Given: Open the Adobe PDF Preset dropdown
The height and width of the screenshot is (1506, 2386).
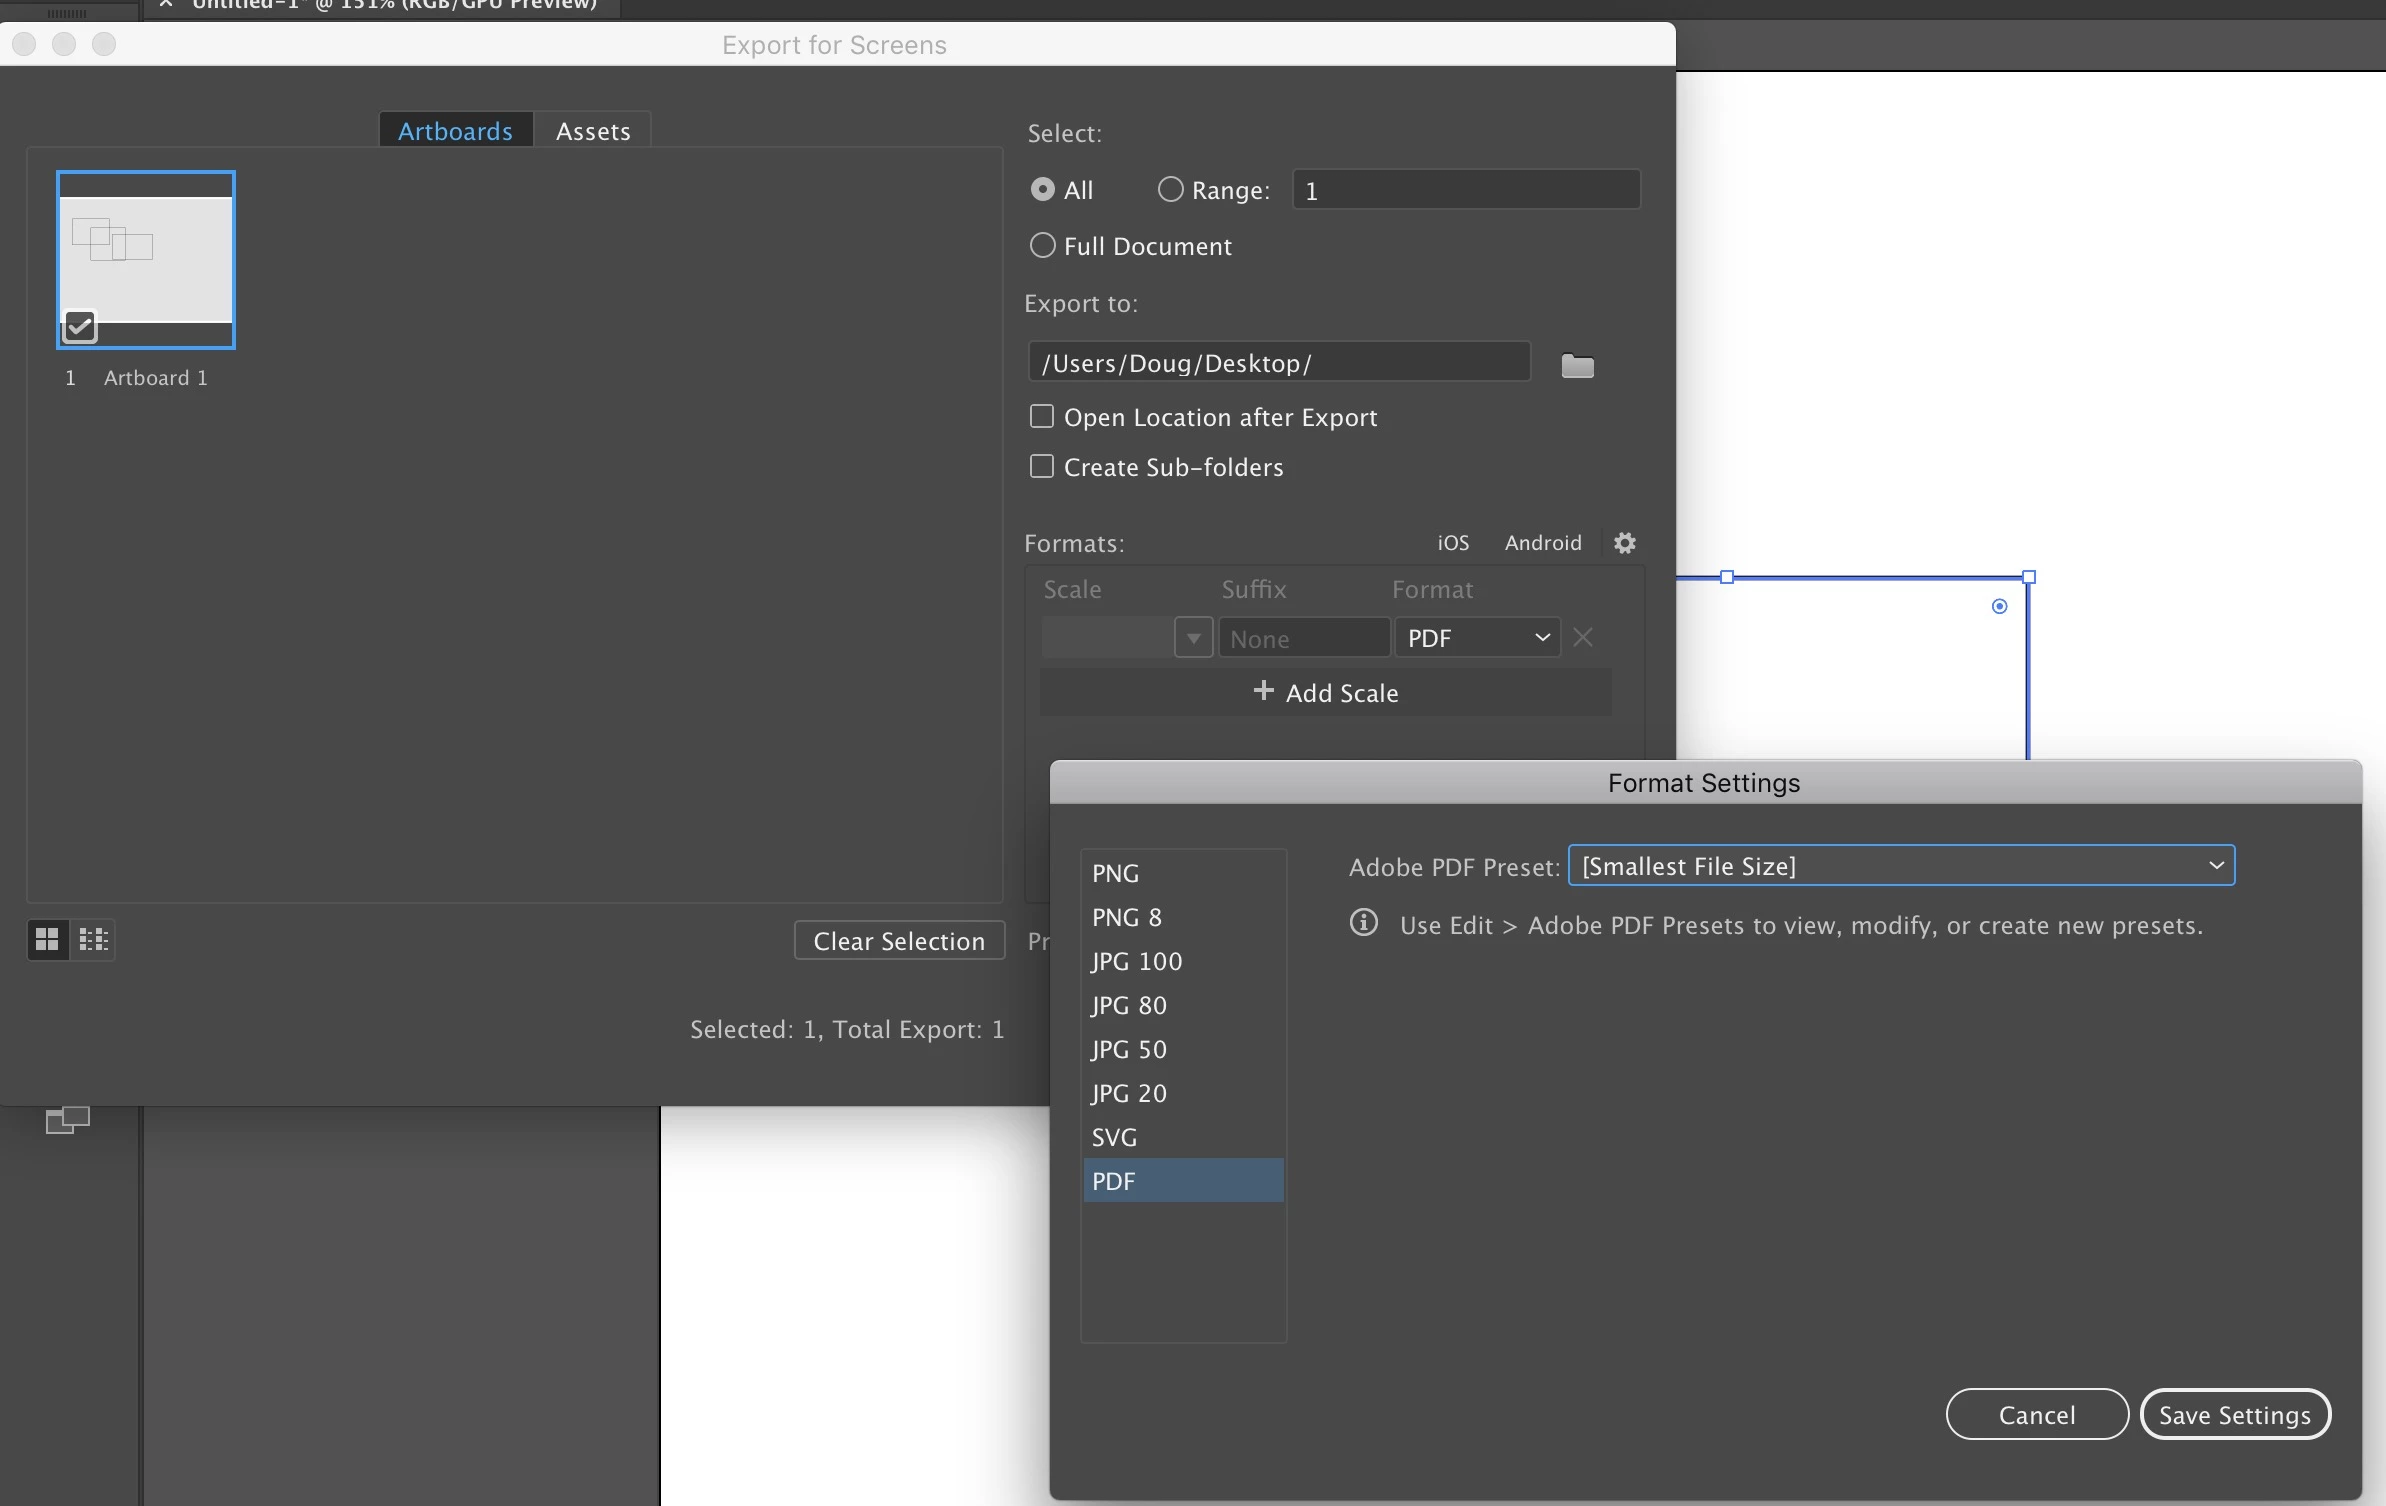Looking at the screenshot, I should [1901, 866].
